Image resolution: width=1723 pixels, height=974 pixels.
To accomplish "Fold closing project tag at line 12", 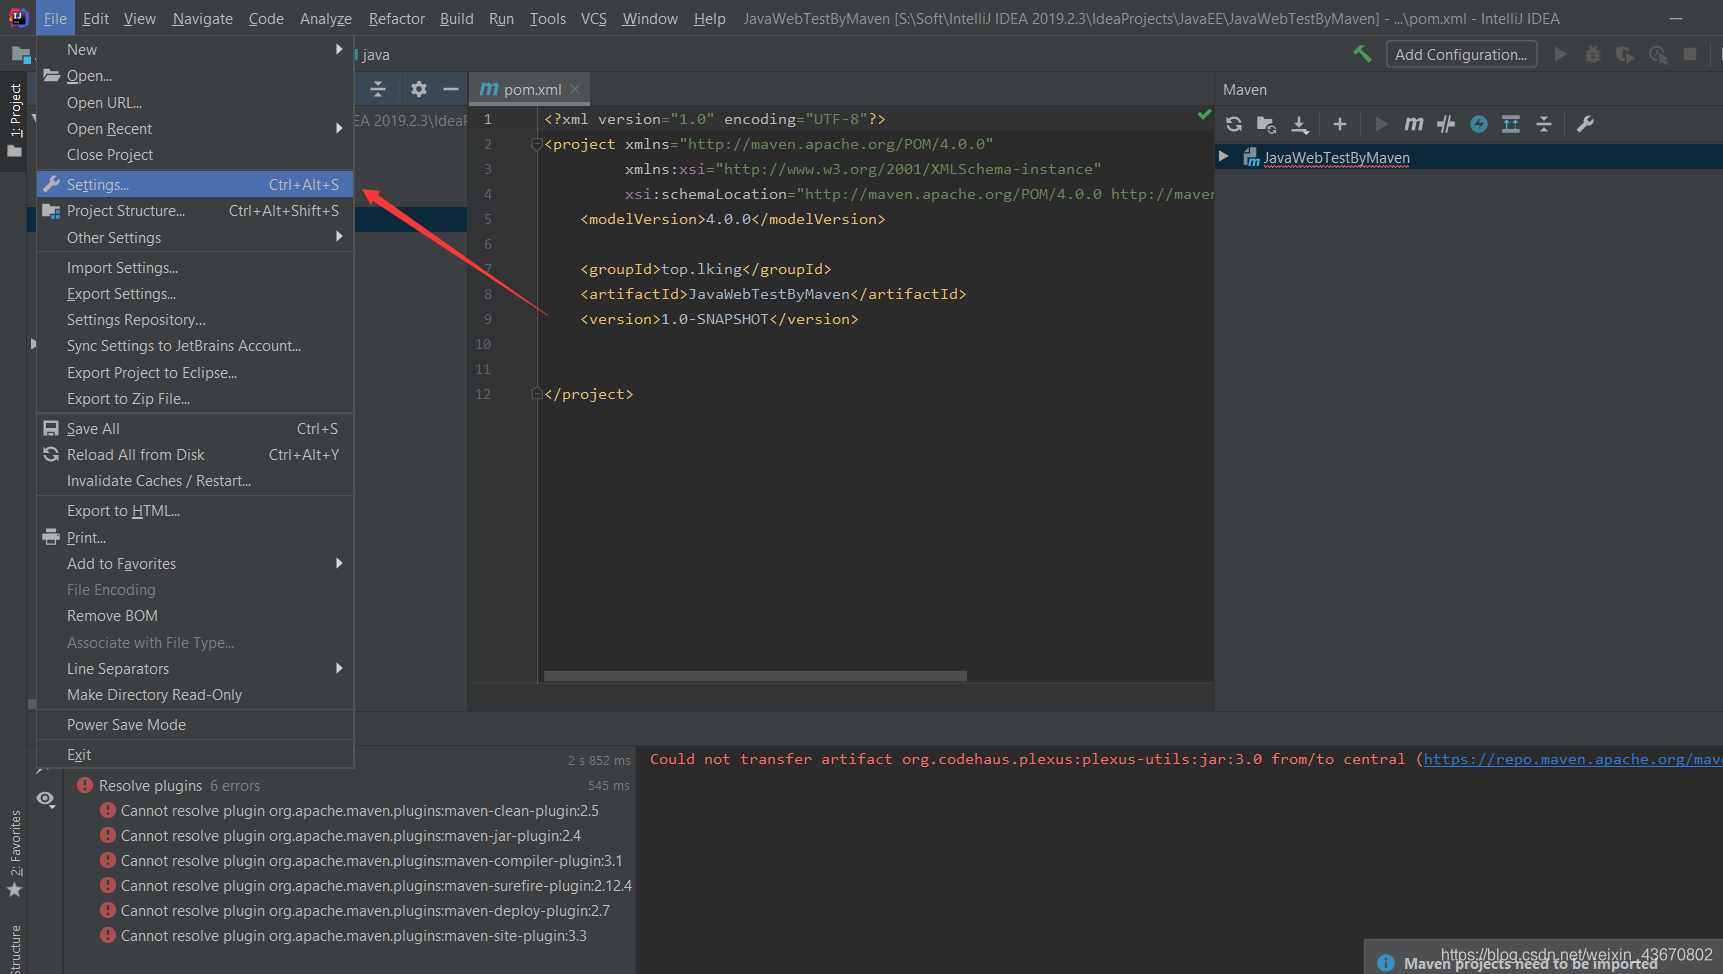I will tap(537, 394).
